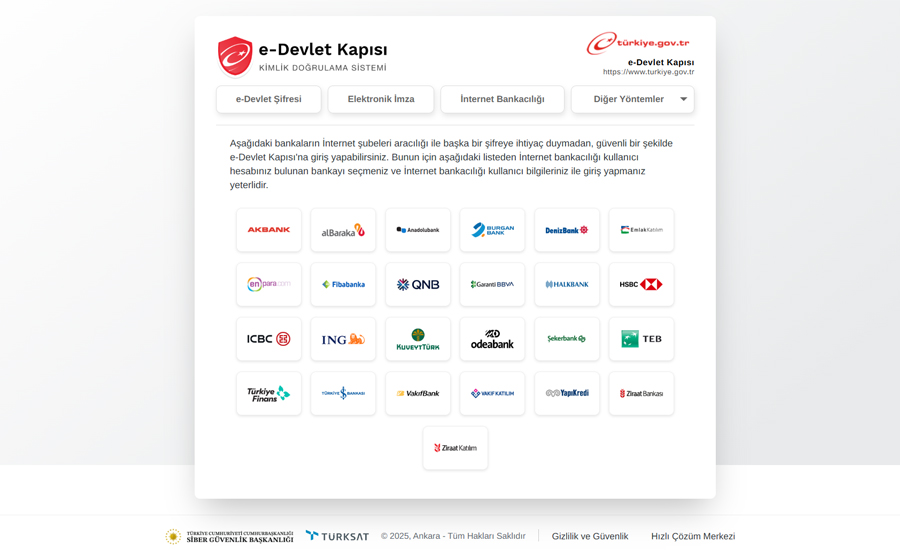Click the Fibabanka tile
Viewport: 900px width, 550px height.
343,284
